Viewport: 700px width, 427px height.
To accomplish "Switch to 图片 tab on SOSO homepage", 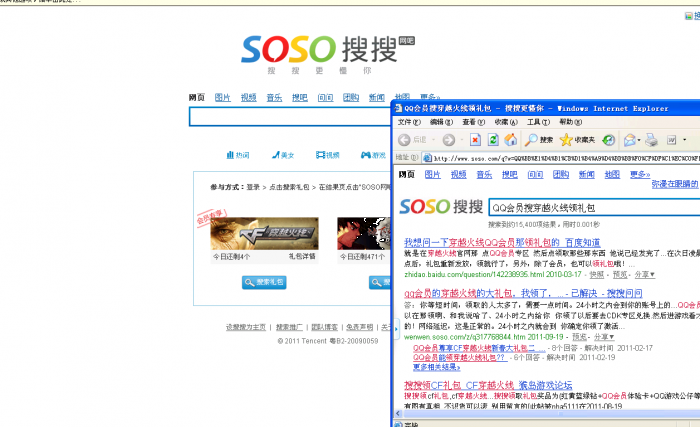I will (x=222, y=97).
